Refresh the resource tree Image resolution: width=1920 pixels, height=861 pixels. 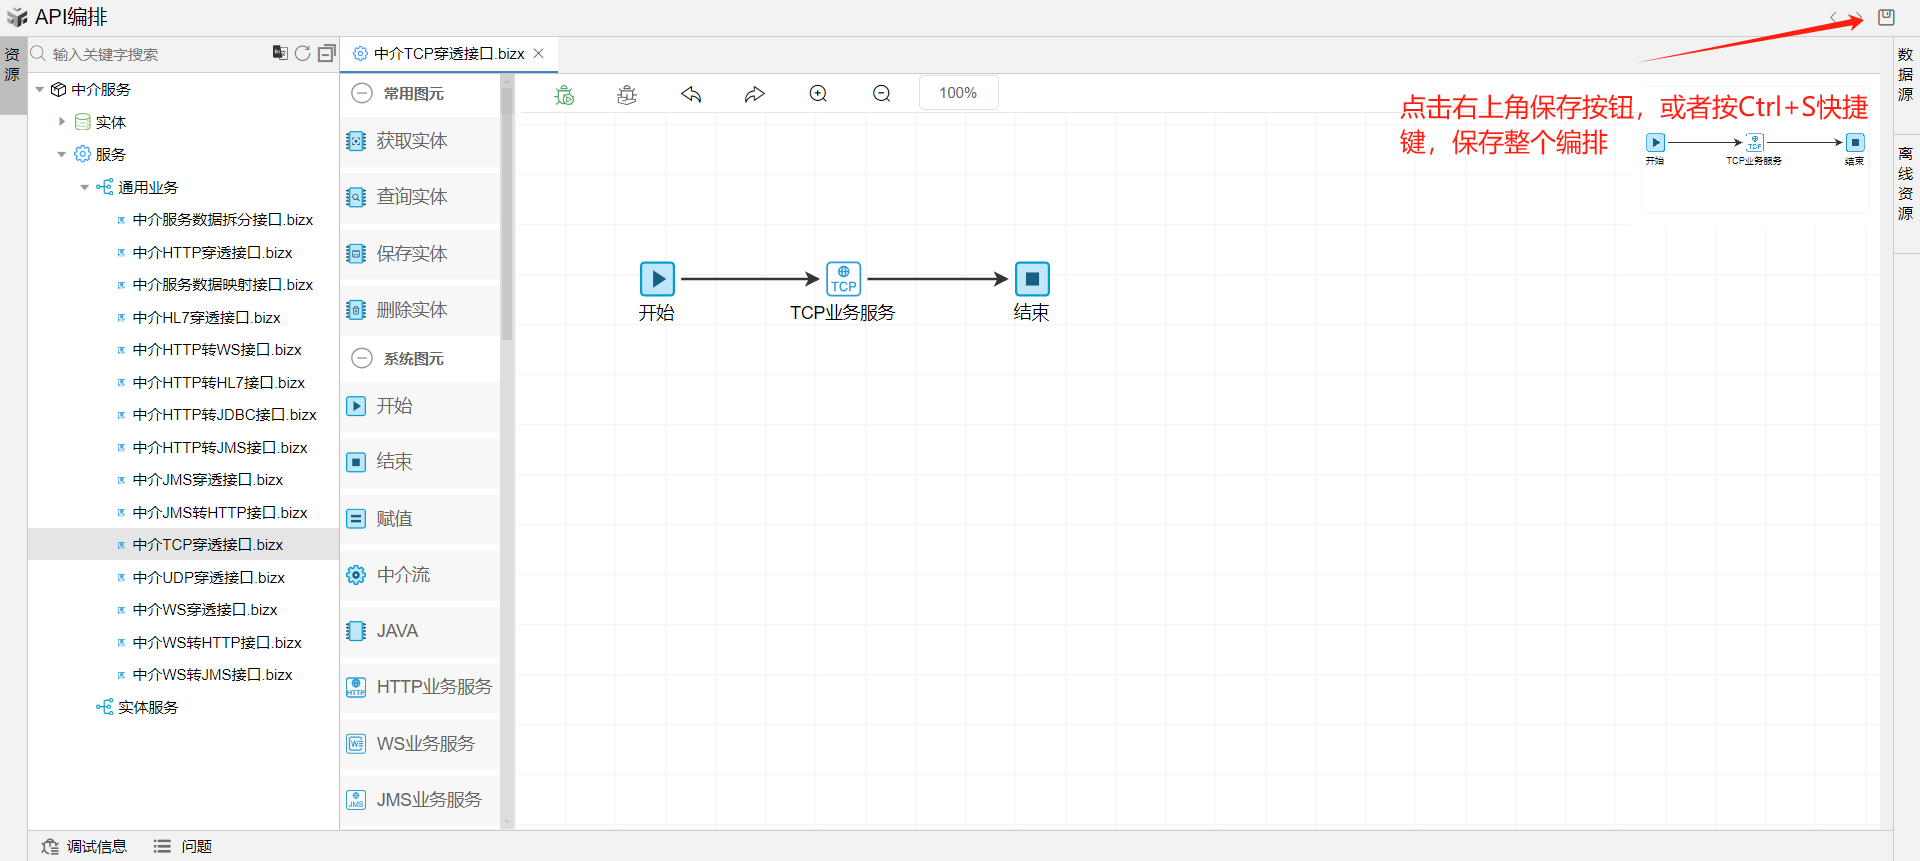302,53
